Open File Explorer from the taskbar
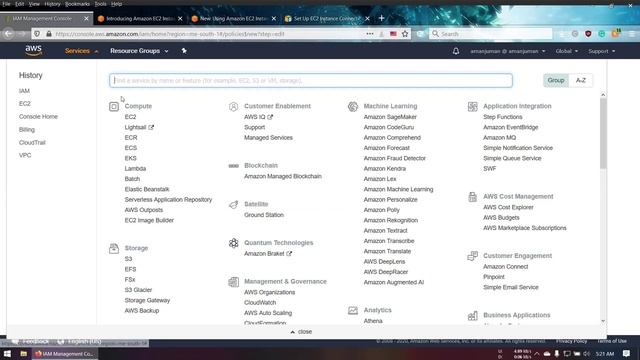 pyautogui.click(x=24, y=354)
